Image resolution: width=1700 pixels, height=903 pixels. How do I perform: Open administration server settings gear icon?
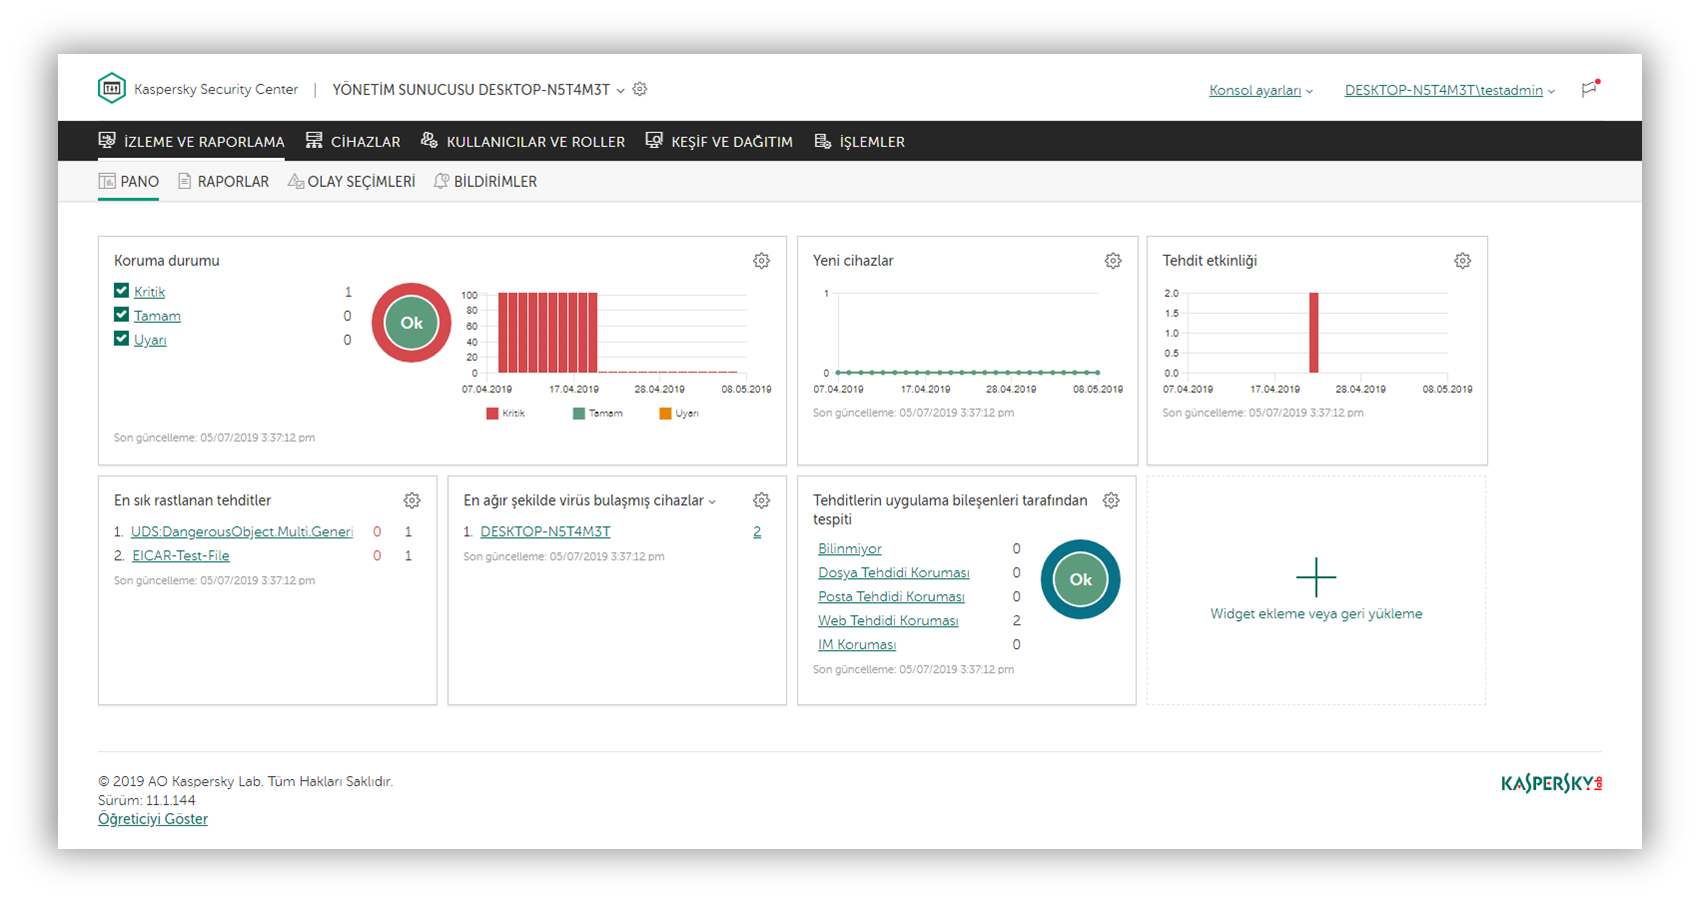point(640,89)
